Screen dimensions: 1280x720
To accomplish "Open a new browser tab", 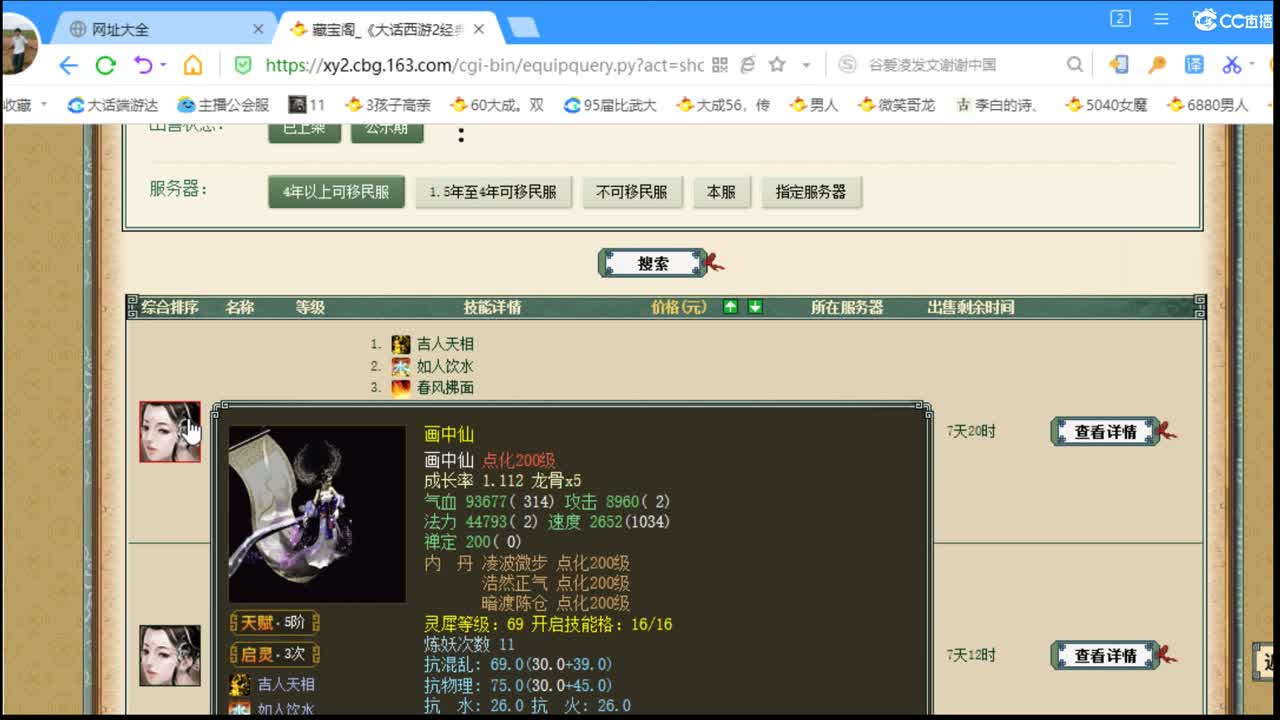I will click(x=523, y=27).
